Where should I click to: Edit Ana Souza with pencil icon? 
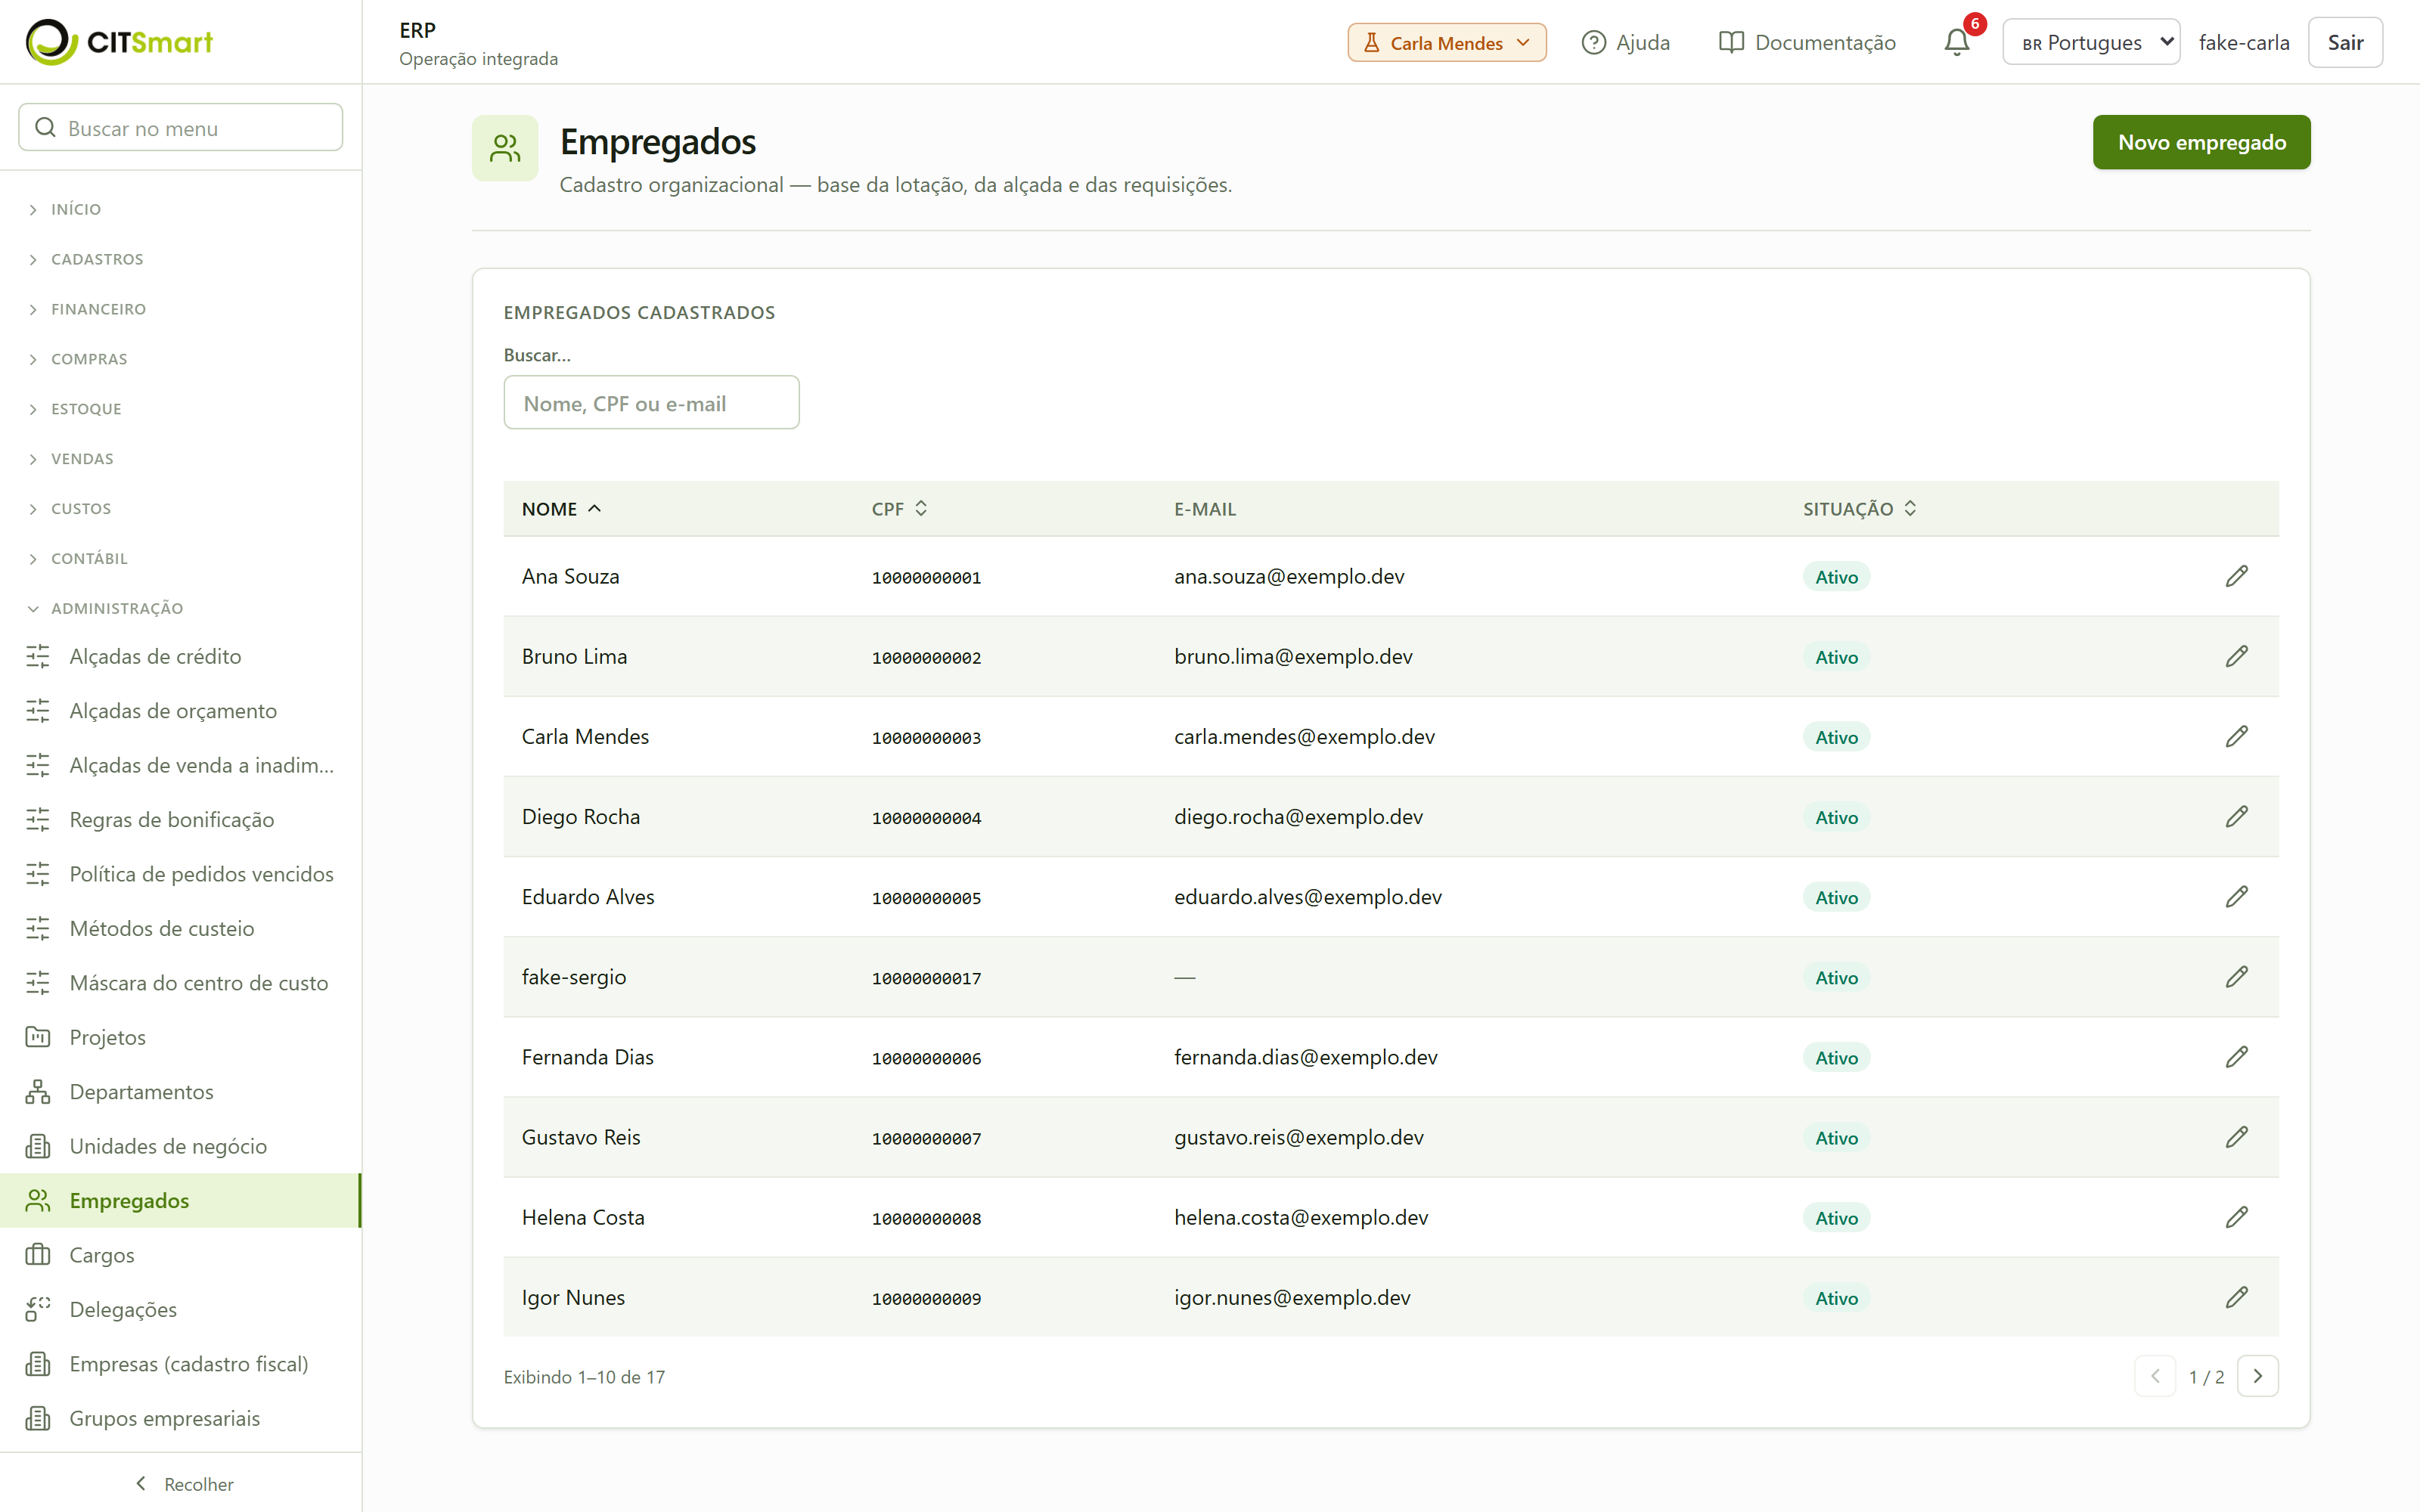(2236, 576)
